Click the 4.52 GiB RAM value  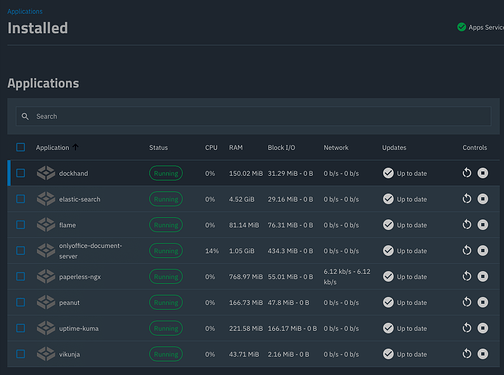click(242, 199)
